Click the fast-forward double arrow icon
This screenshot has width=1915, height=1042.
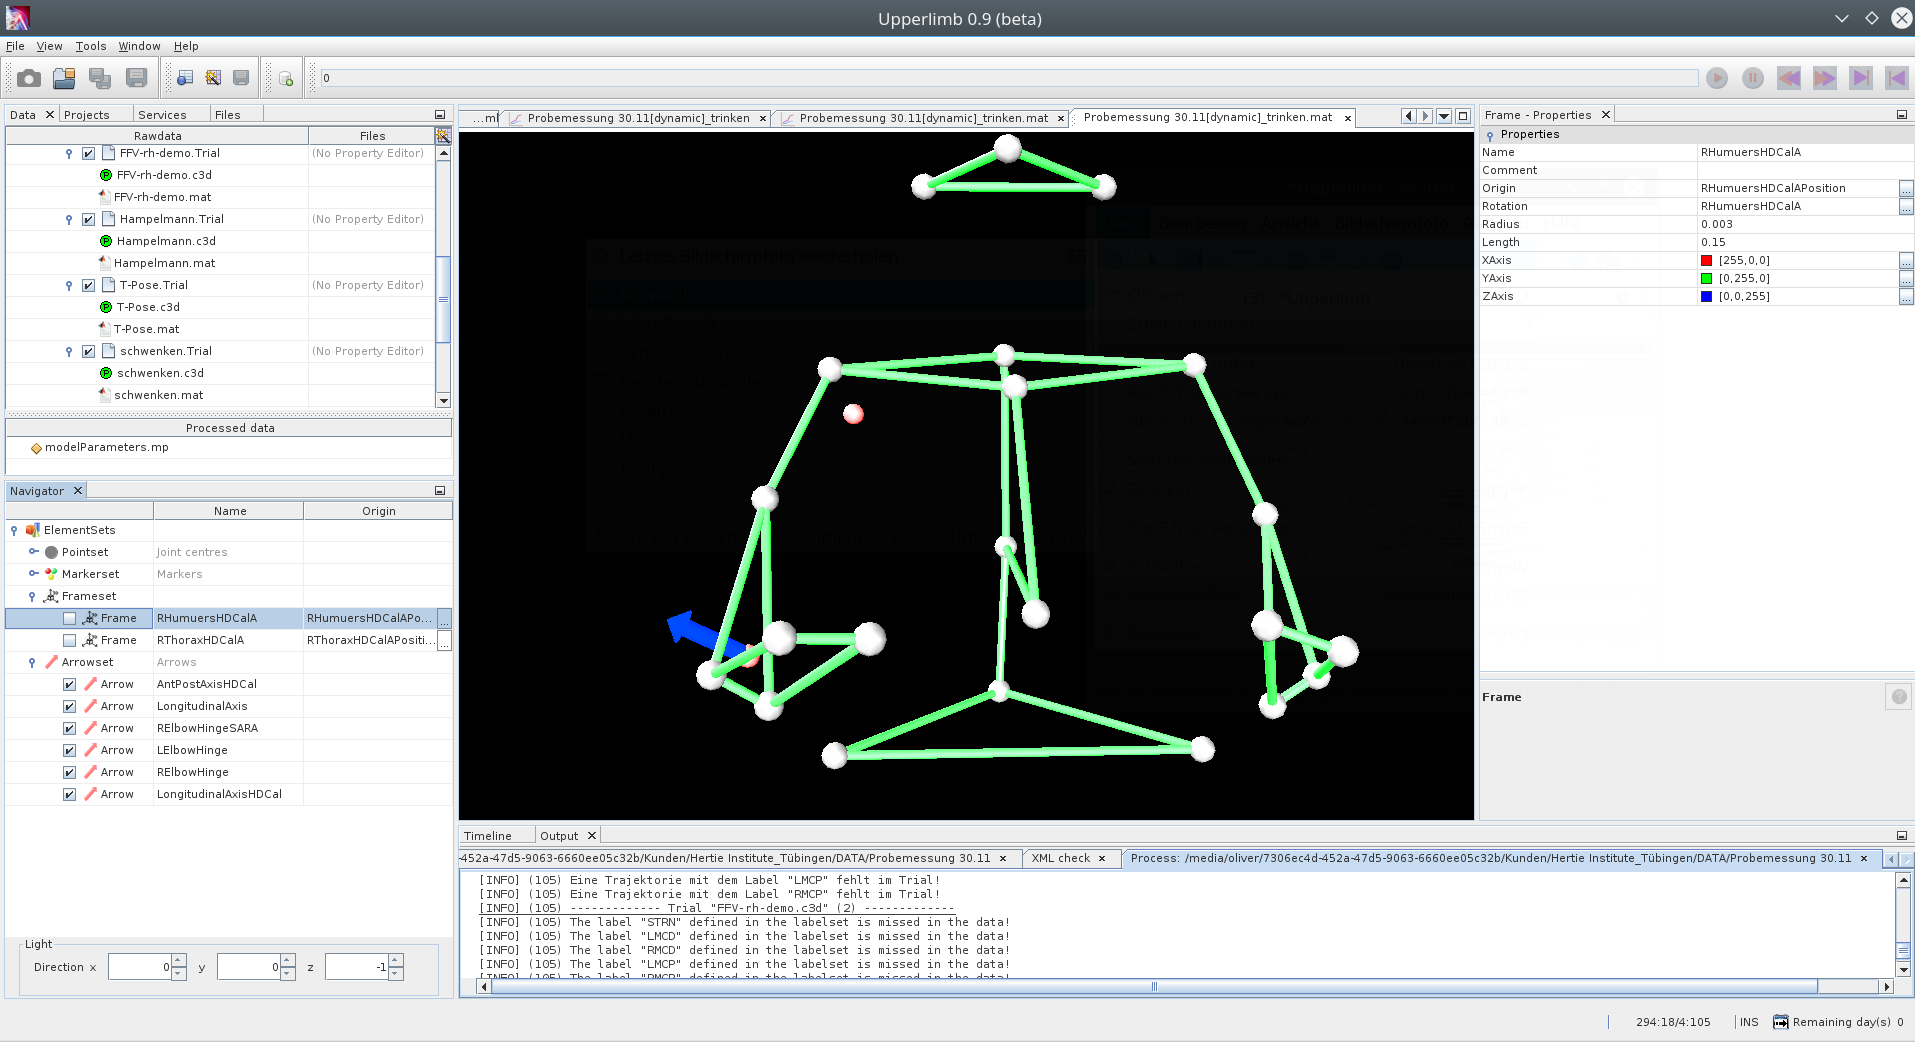[1824, 78]
